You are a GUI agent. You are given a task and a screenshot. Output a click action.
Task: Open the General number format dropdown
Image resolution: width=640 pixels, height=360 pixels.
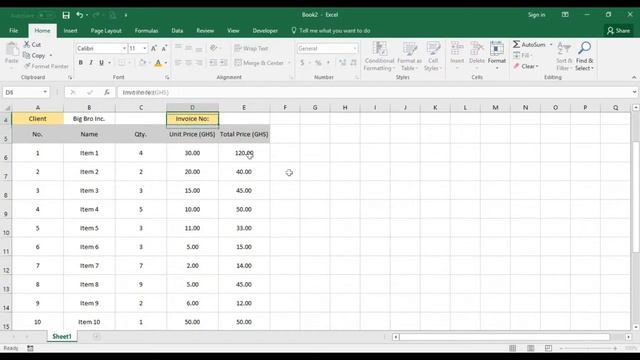pos(355,48)
